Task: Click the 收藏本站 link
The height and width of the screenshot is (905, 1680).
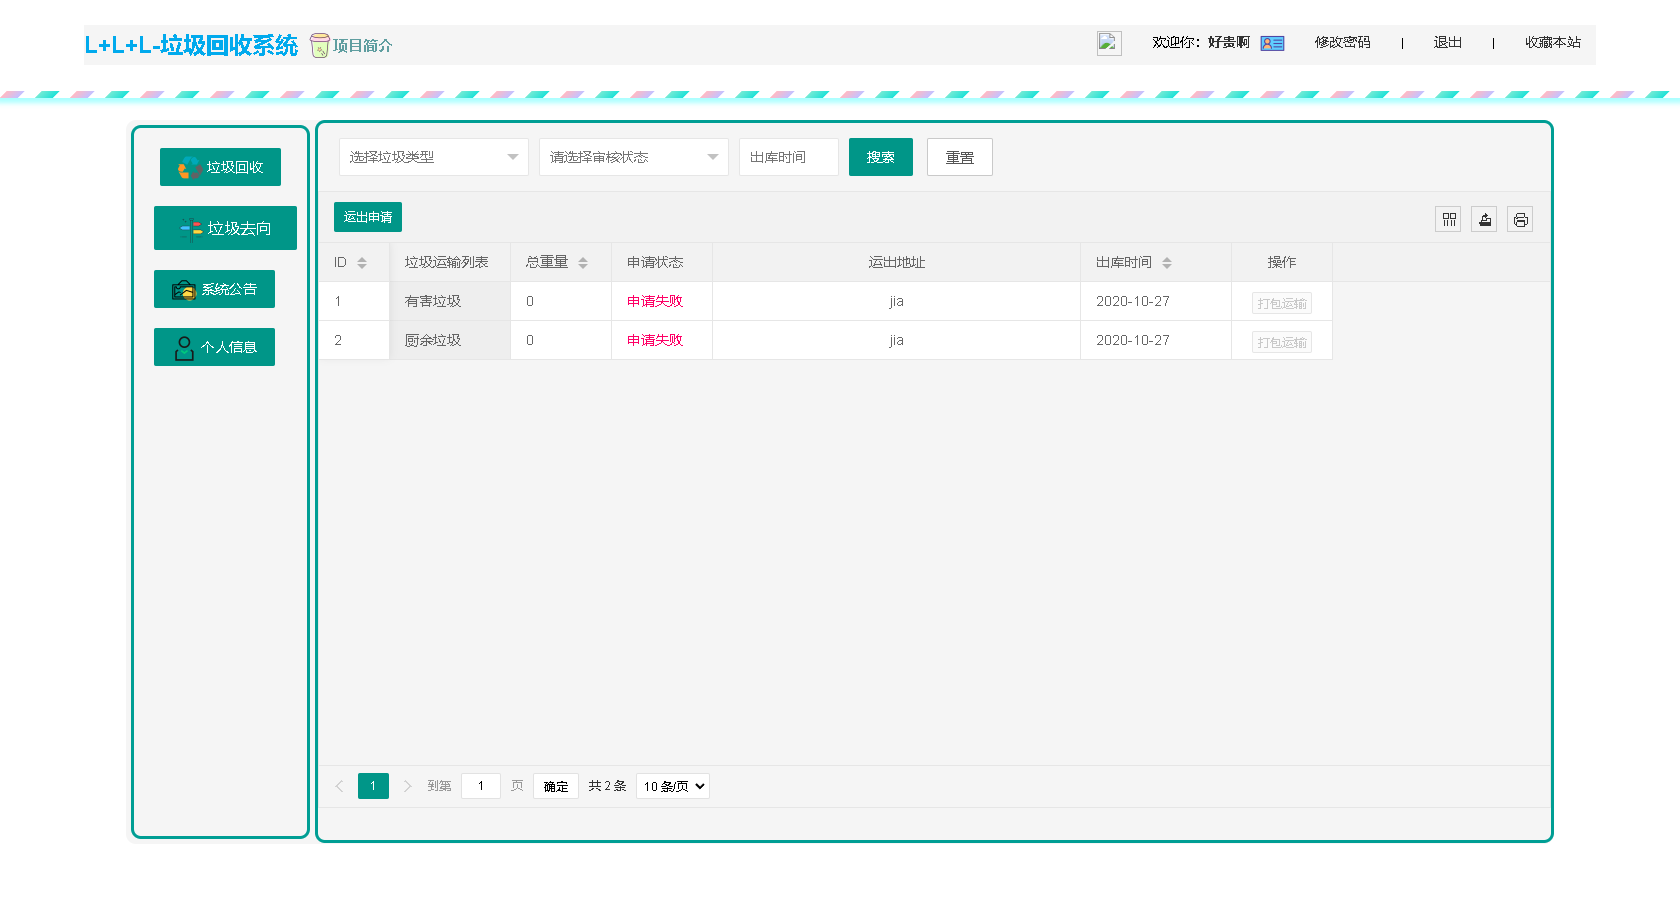Action: point(1552,42)
